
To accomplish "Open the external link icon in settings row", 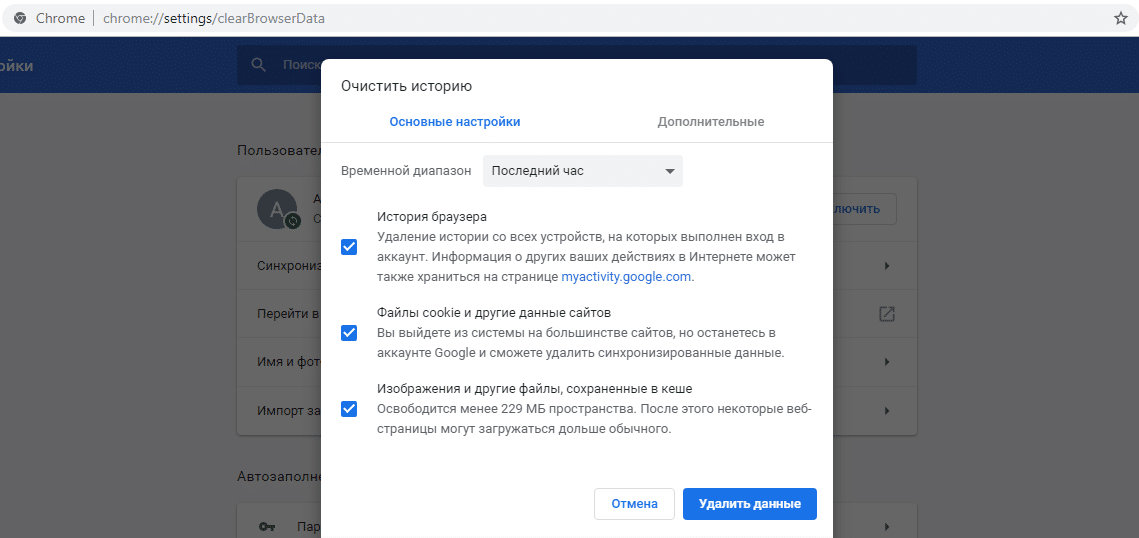I will (886, 314).
